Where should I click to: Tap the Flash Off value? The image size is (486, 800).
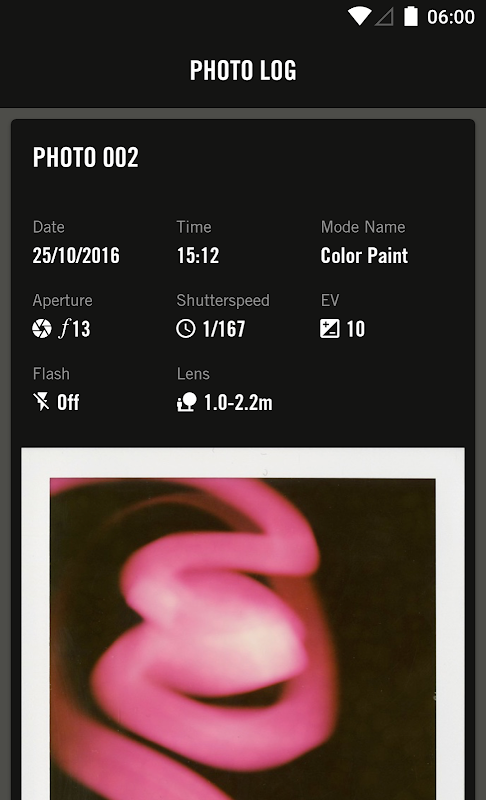68,402
